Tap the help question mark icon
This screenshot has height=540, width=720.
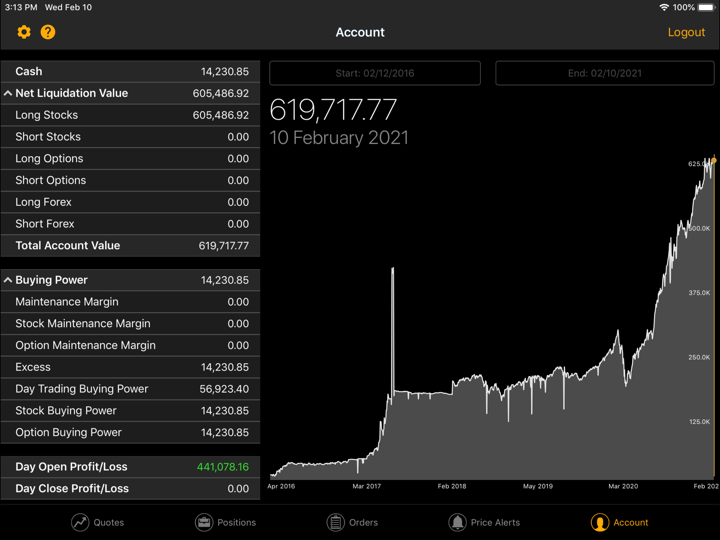[48, 32]
